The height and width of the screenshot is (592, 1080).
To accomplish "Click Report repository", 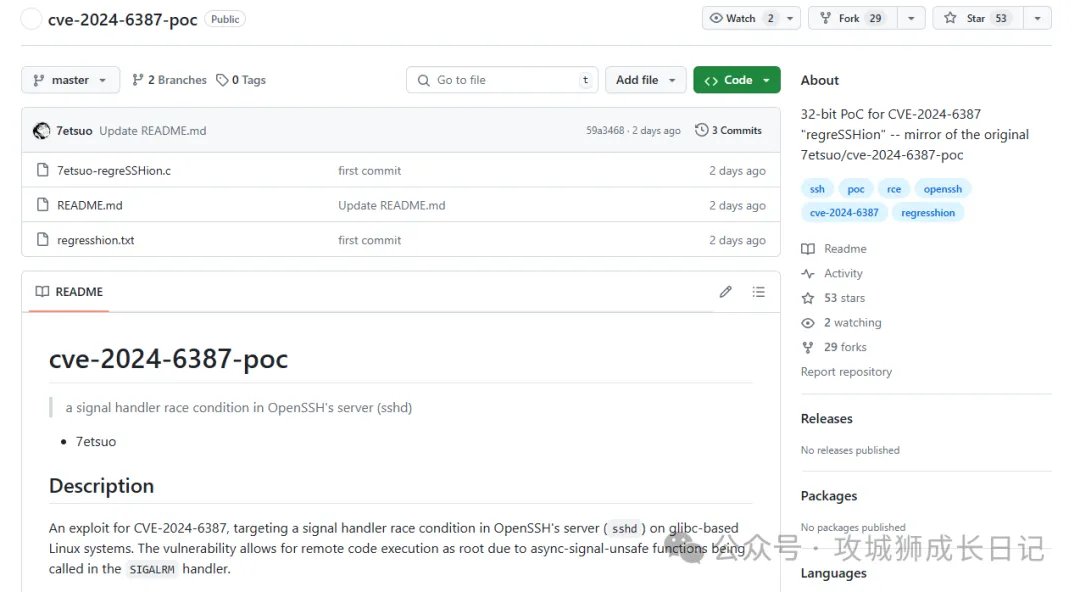I will tap(846, 372).
